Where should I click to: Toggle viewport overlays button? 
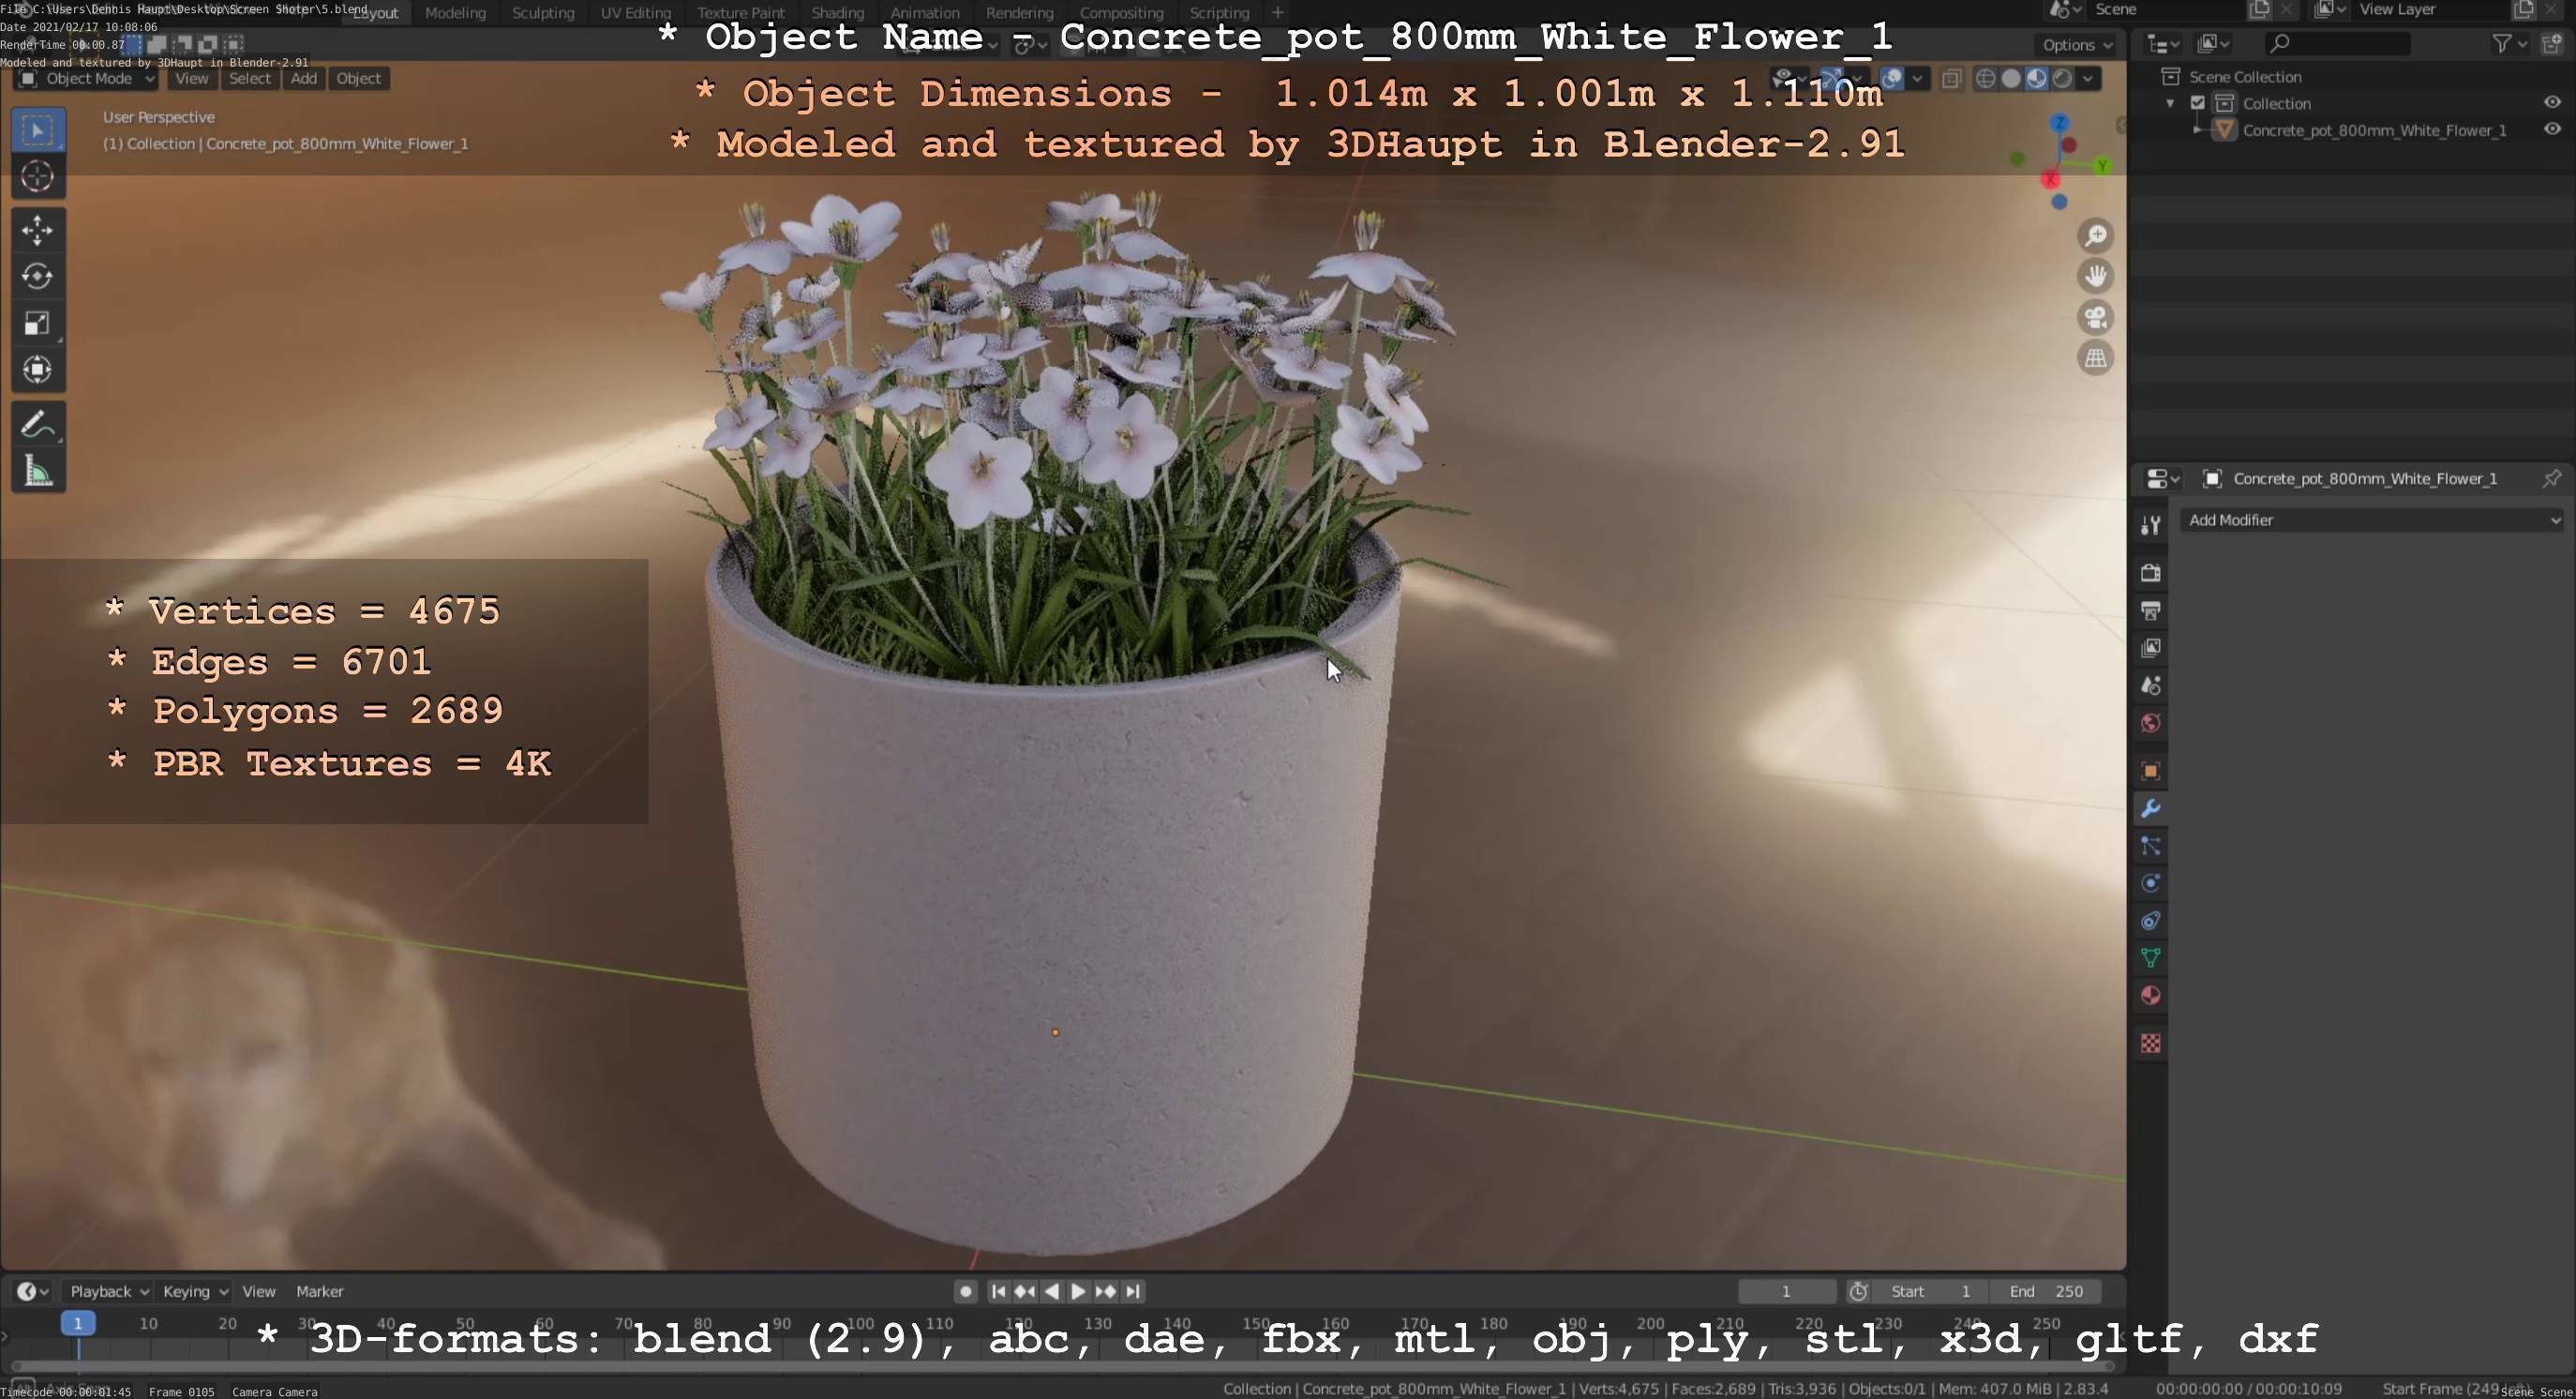pos(1891,79)
